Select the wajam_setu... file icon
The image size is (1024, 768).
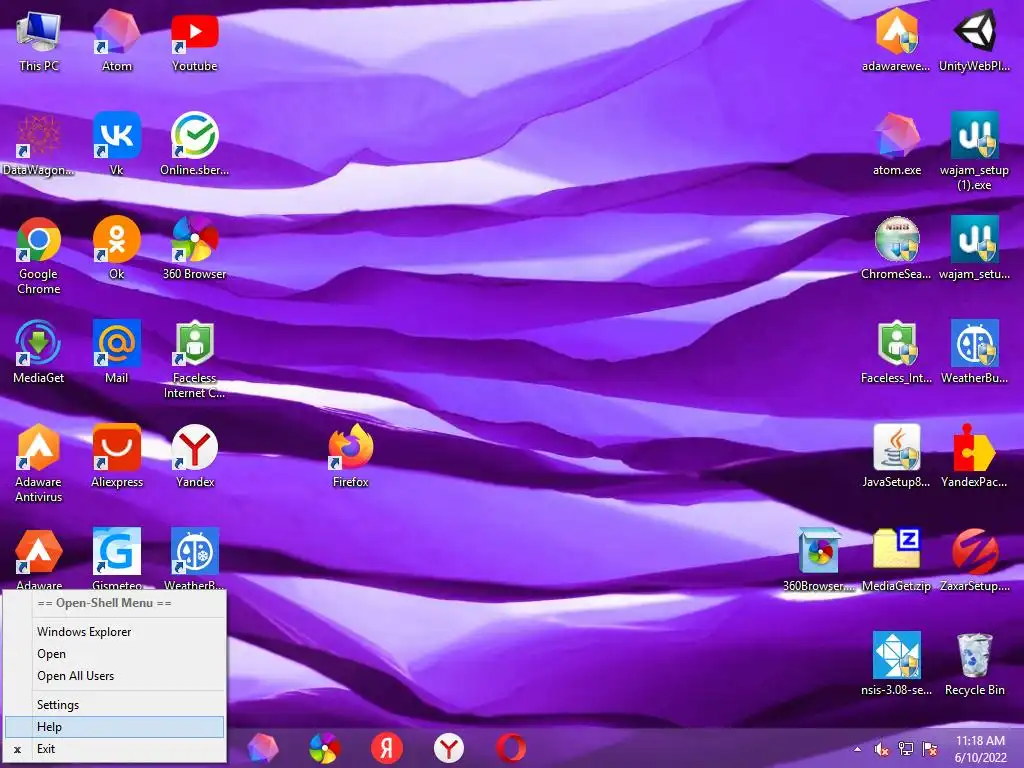click(x=974, y=249)
